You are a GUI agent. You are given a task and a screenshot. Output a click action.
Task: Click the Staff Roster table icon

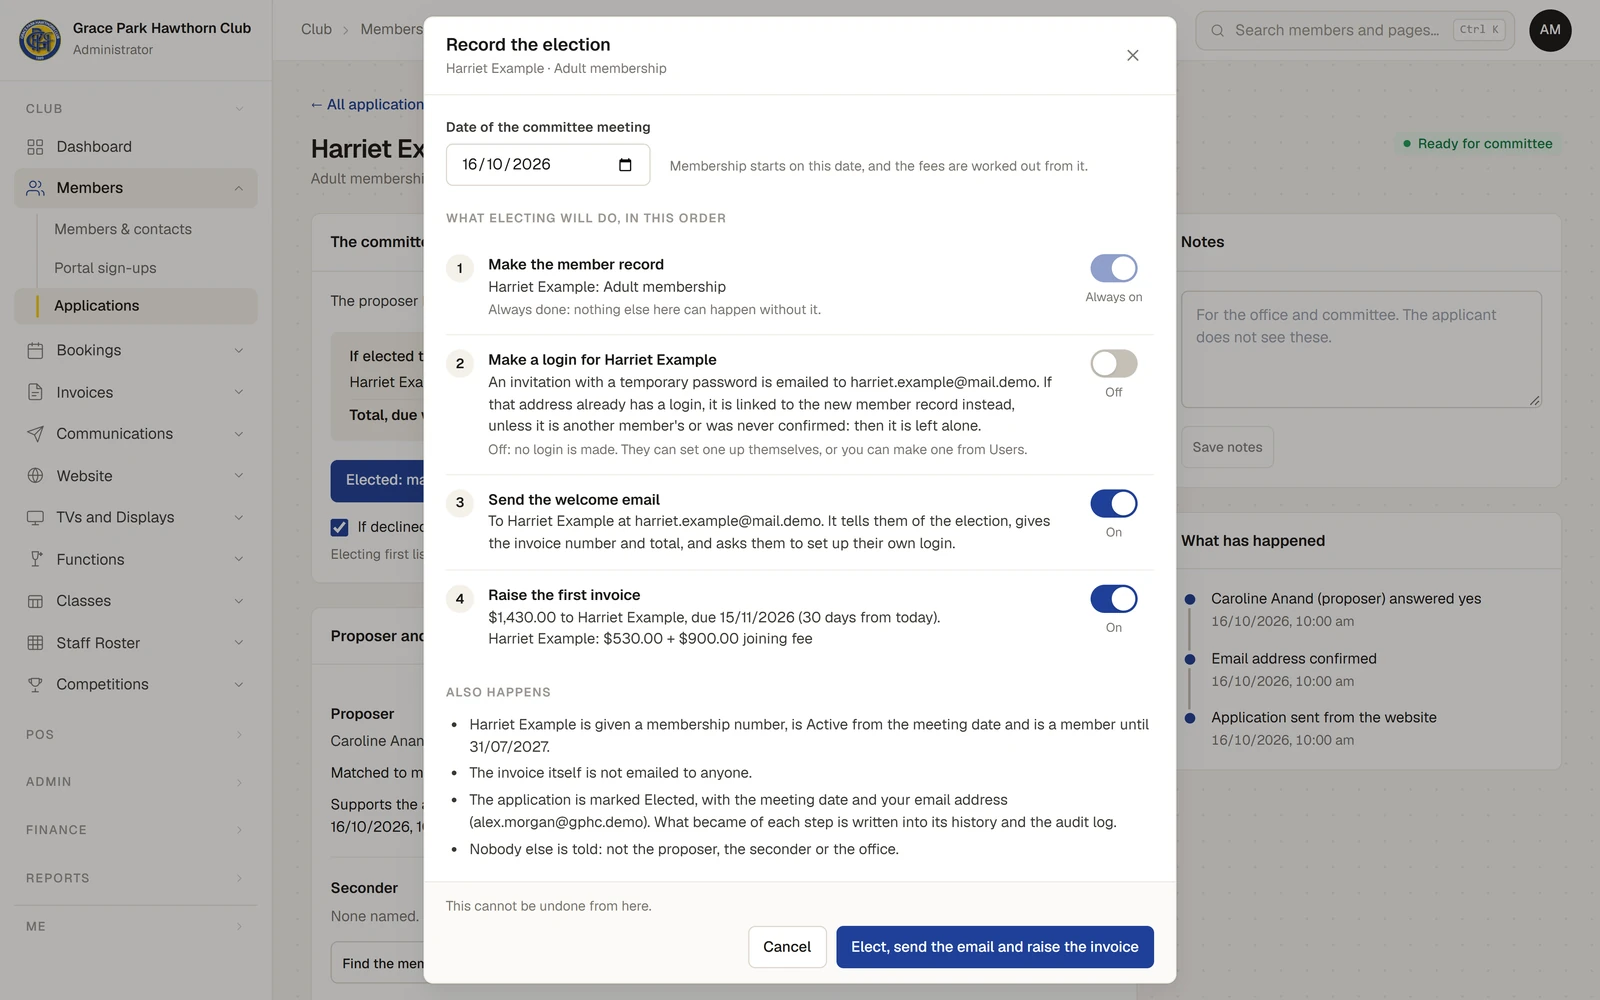[35, 643]
